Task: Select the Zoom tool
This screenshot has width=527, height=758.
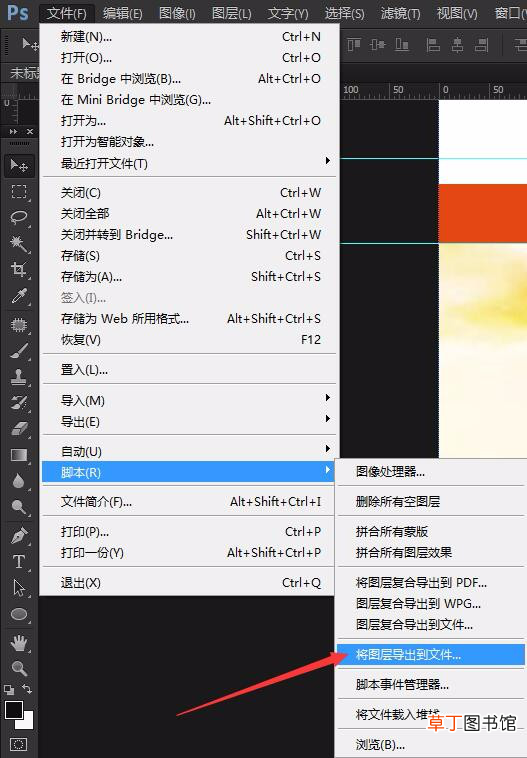Action: (19, 669)
